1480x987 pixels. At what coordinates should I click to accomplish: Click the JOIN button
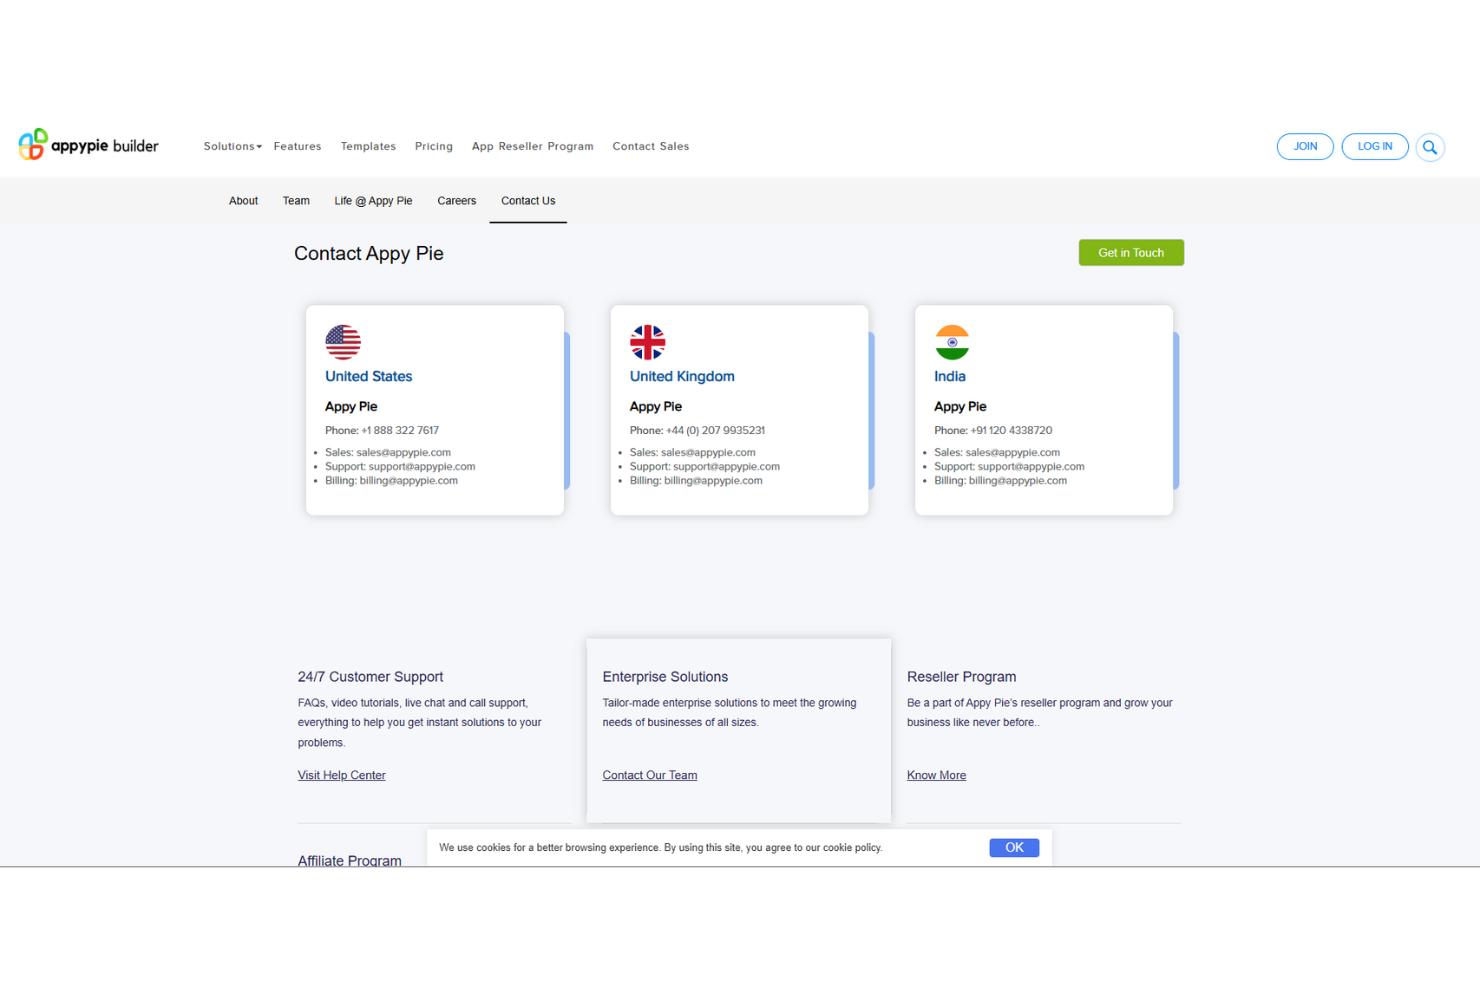[1305, 146]
